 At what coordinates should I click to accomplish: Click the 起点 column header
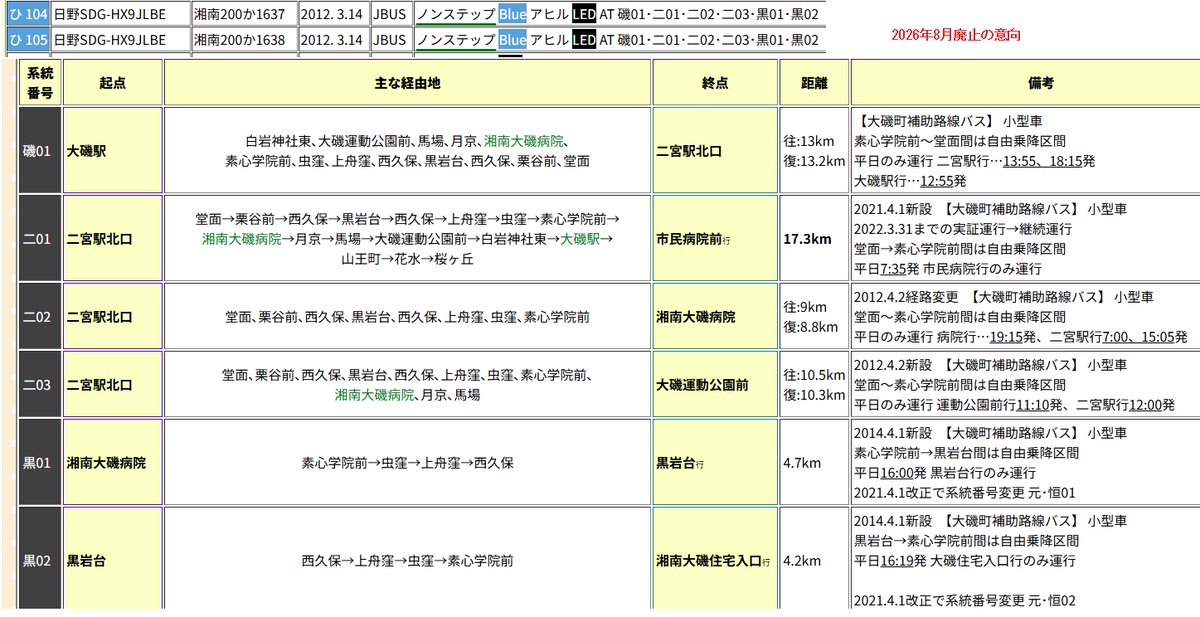(x=113, y=83)
